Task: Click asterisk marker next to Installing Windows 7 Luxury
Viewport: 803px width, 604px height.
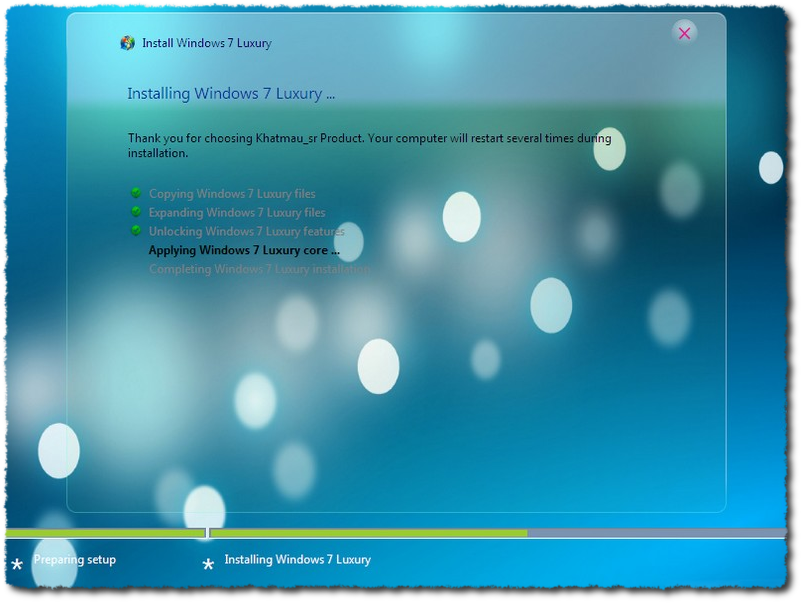Action: [x=208, y=565]
